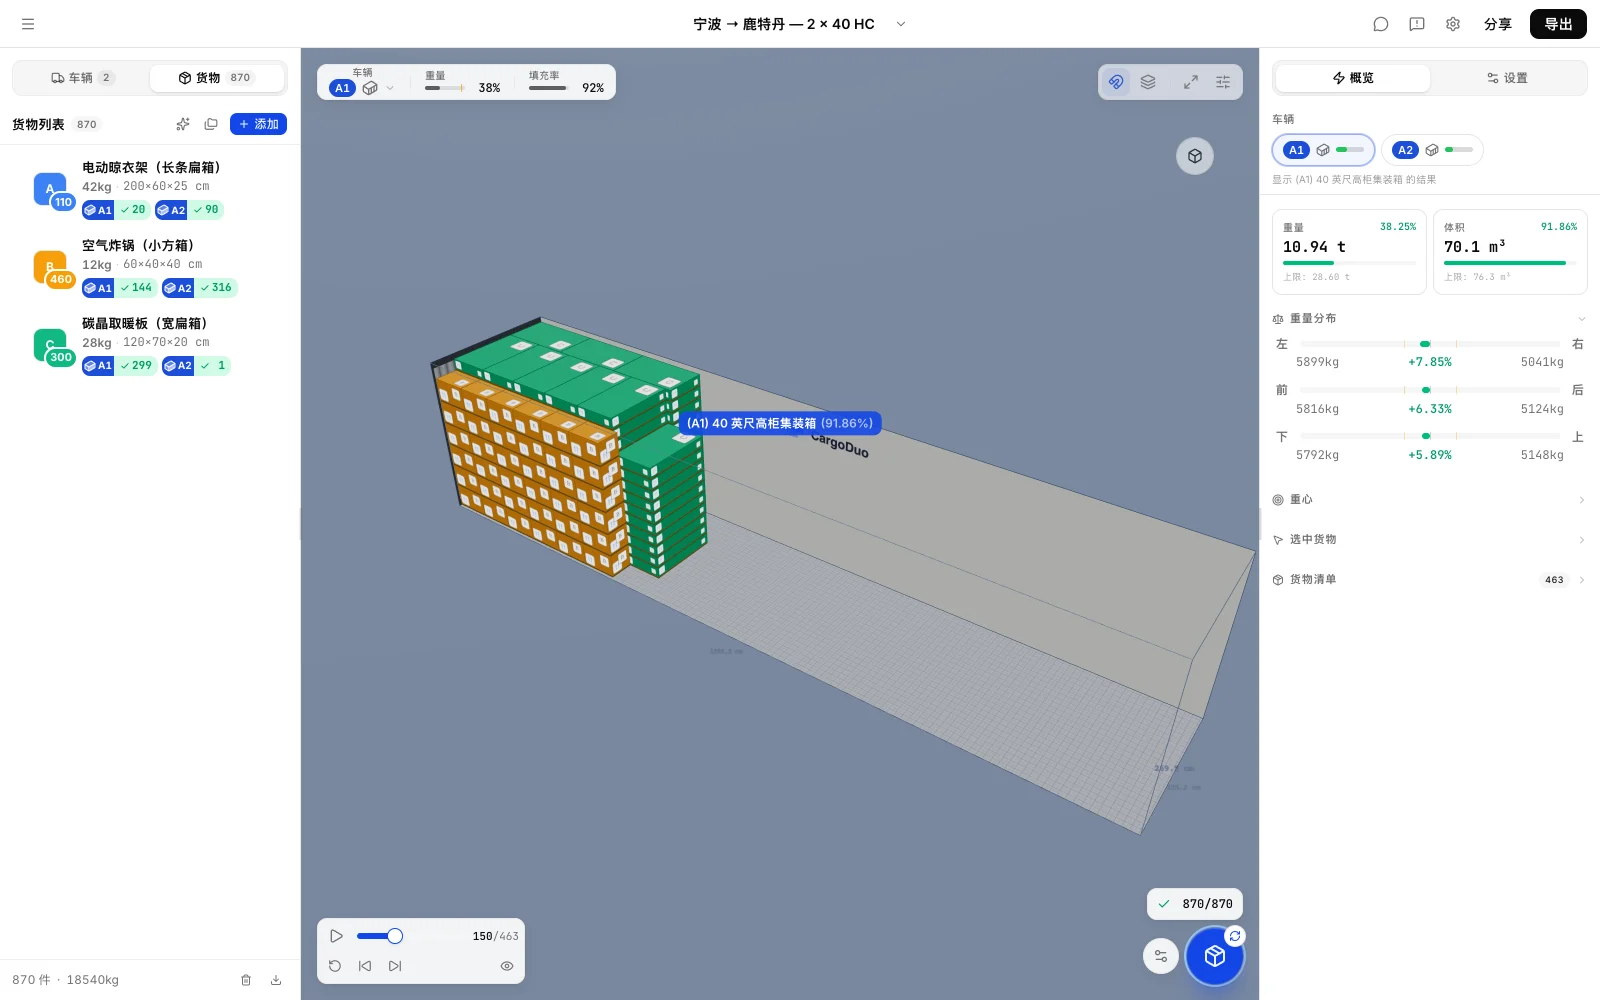This screenshot has height=1000, width=1600.
Task: Click the 货物列表 heading
Action: [38, 124]
